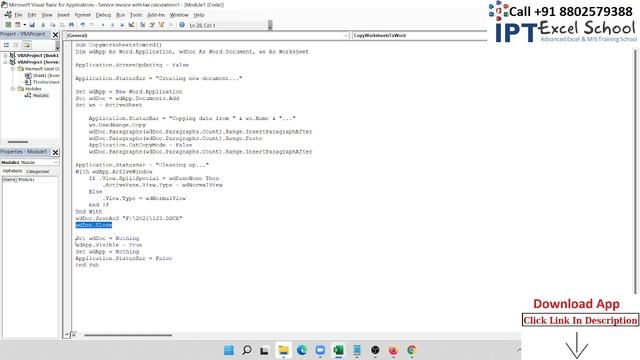Click the Cut toolbar icon
Image resolution: width=640 pixels, height=360 pixels.
click(x=43, y=25)
